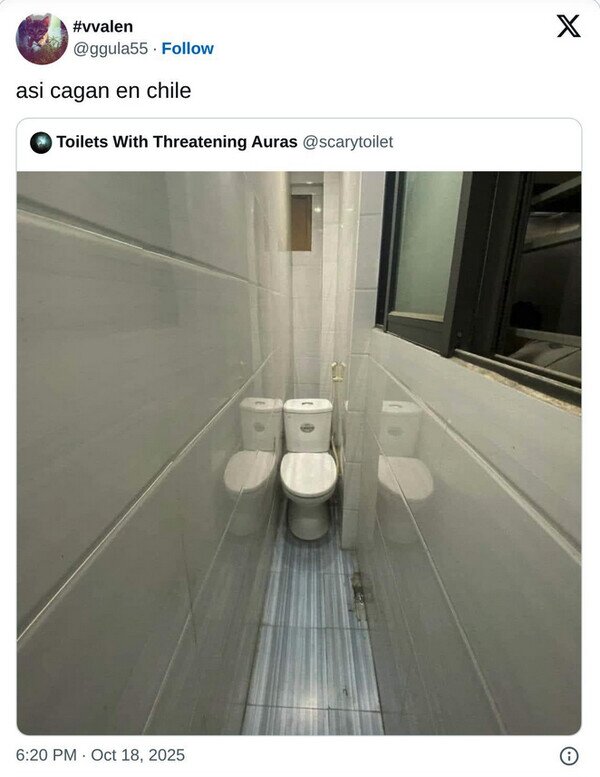This screenshot has width=600, height=777.
Task: Visit the @scarytoilet handle
Action: (x=347, y=142)
